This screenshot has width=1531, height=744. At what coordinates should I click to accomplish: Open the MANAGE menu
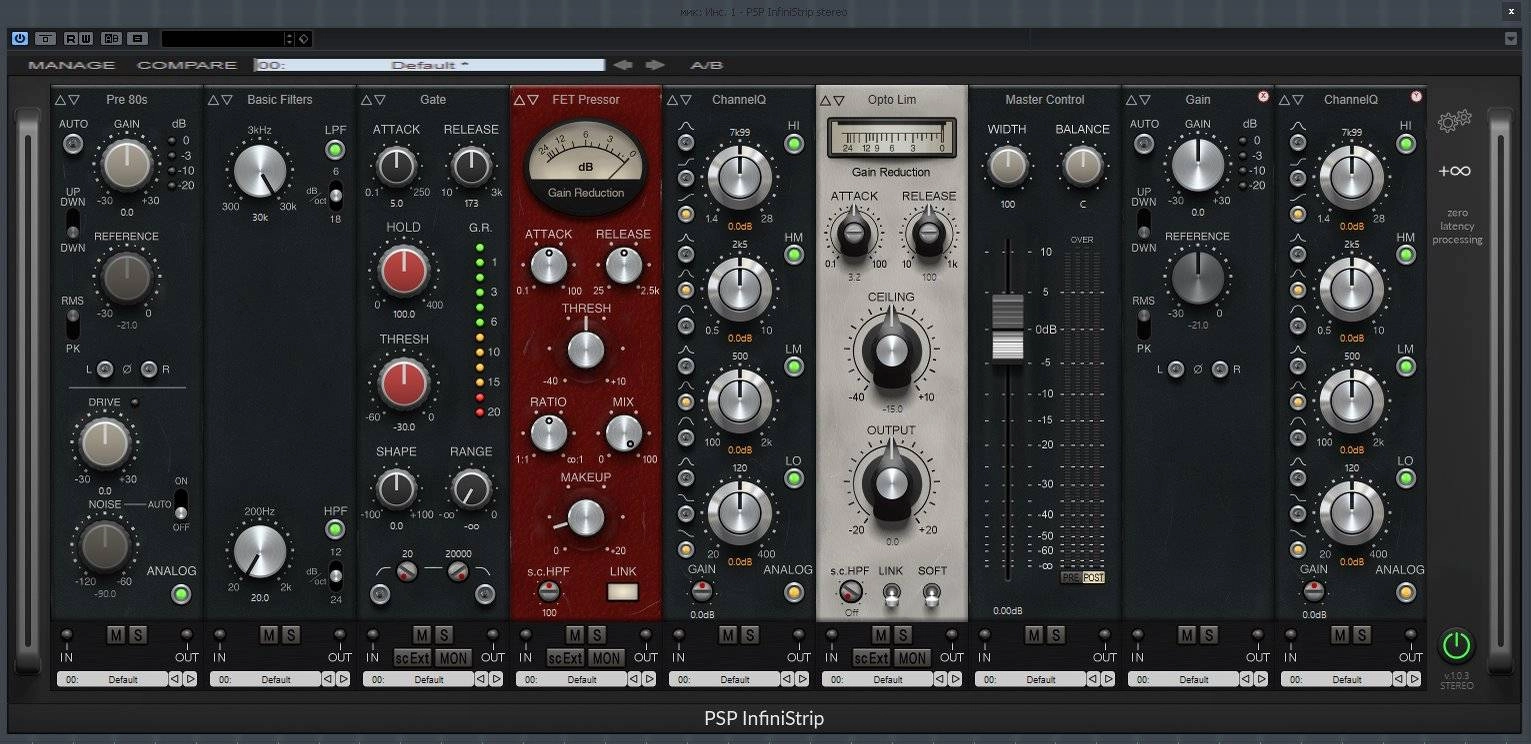(72, 65)
